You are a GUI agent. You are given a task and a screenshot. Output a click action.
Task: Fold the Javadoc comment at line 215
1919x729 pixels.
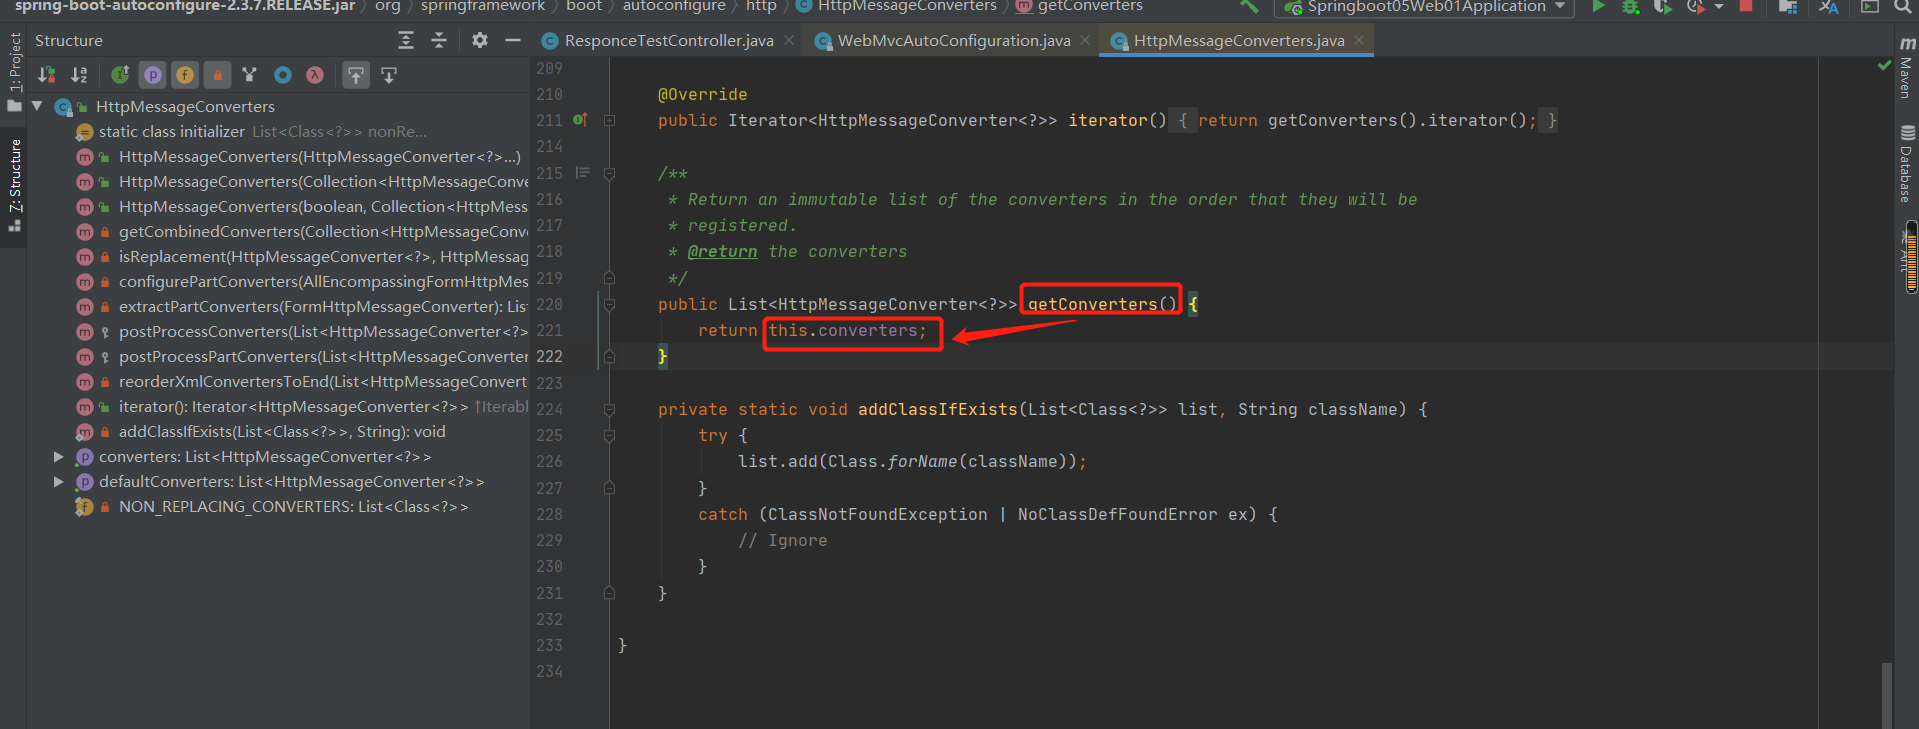tap(609, 173)
